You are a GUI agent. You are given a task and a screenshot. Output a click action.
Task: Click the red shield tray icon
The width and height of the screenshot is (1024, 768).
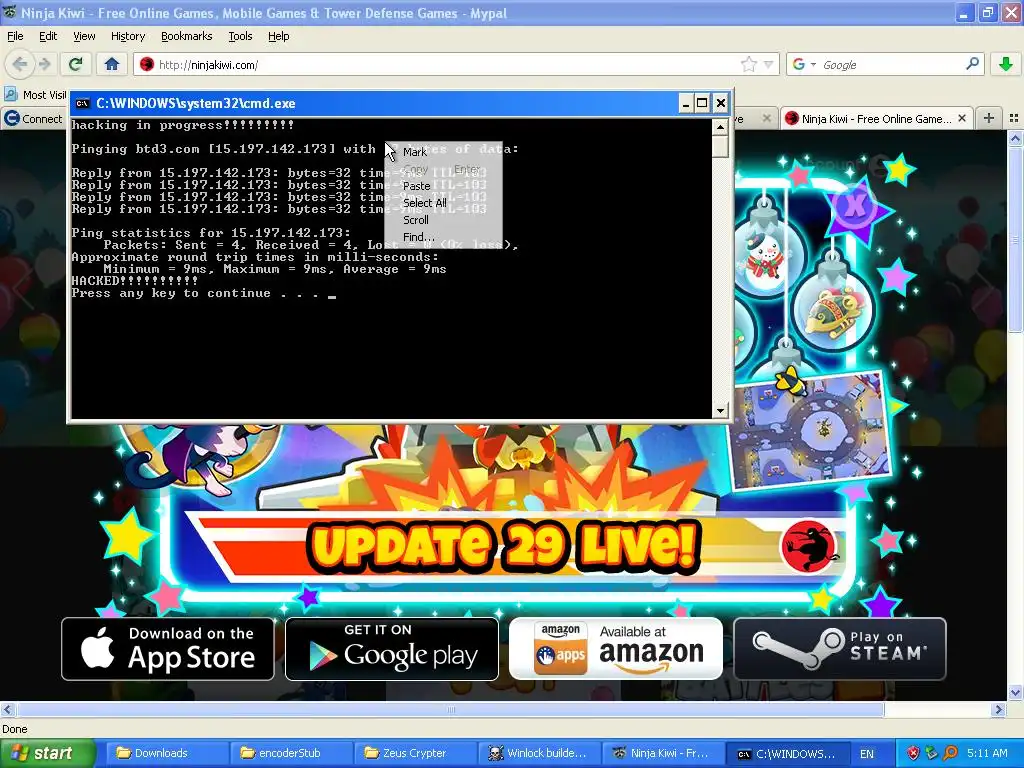pyautogui.click(x=913, y=754)
